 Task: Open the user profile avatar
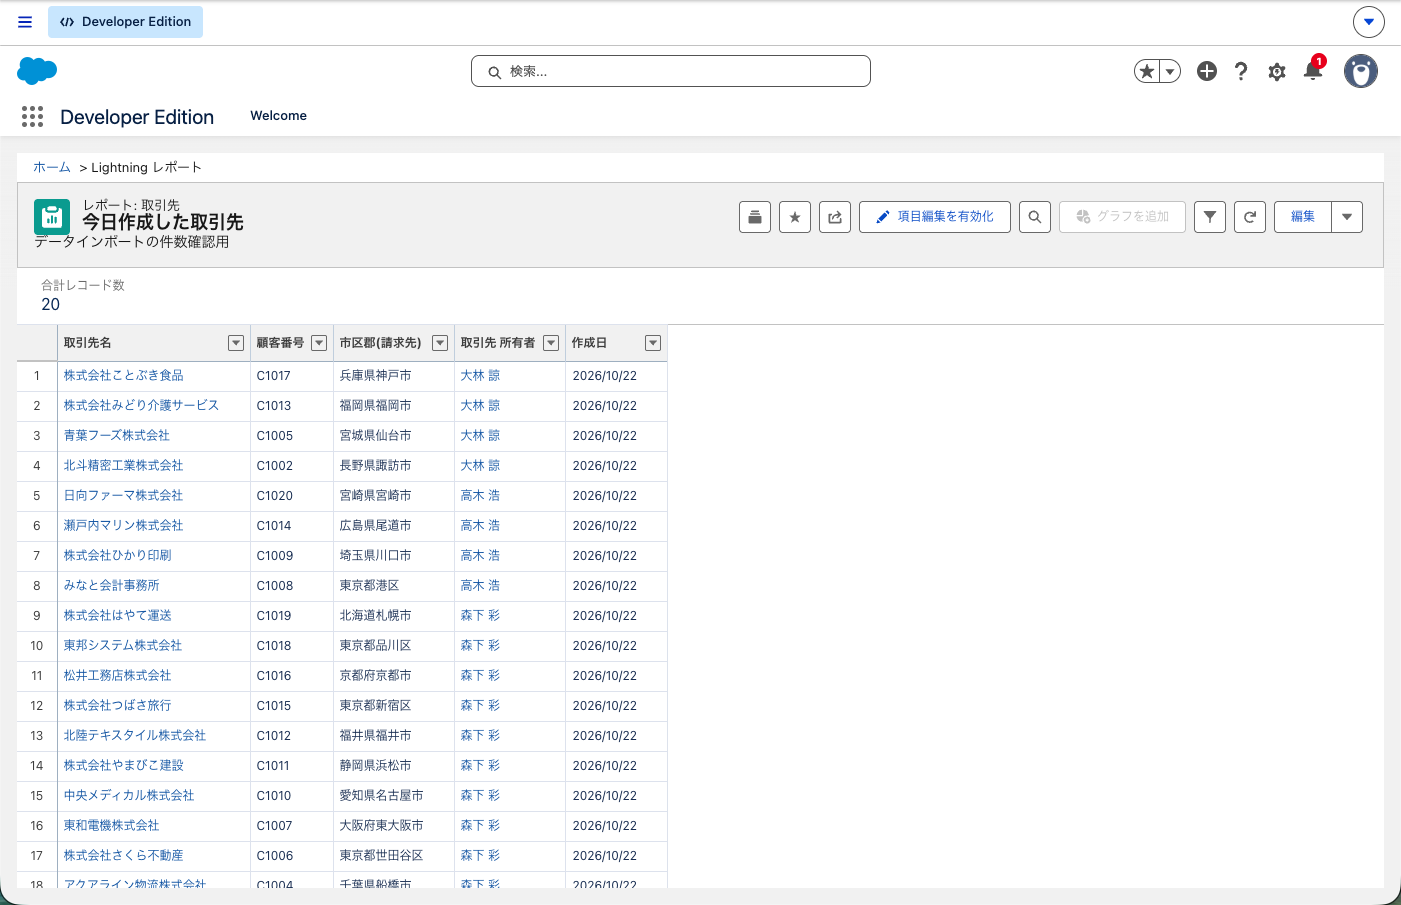click(x=1361, y=71)
